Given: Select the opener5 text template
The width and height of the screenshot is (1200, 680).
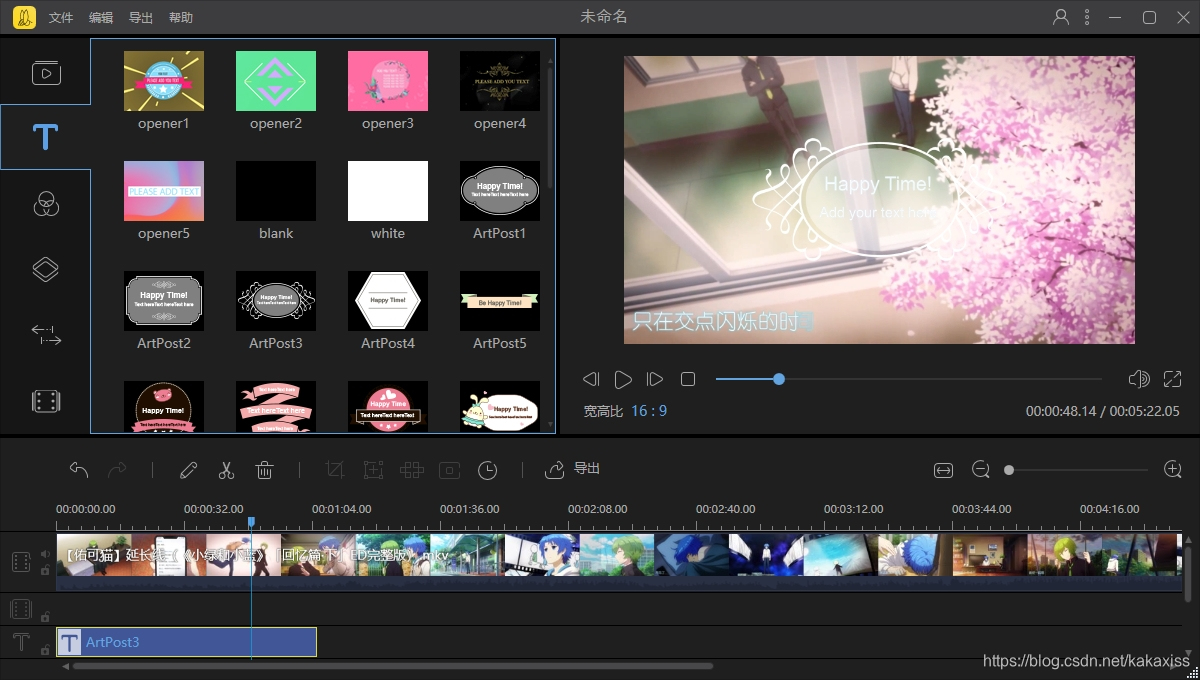Looking at the screenshot, I should pyautogui.click(x=164, y=191).
